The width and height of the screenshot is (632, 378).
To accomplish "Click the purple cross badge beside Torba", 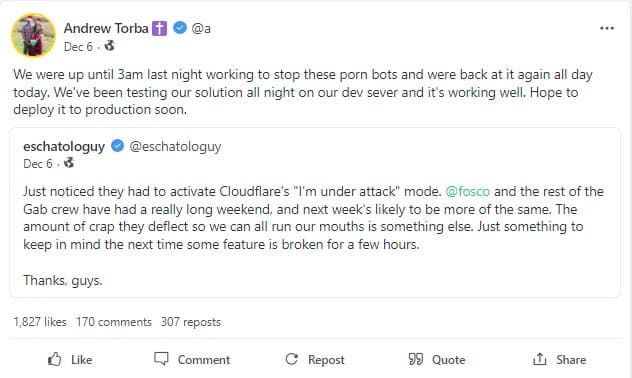I will tap(159, 28).
